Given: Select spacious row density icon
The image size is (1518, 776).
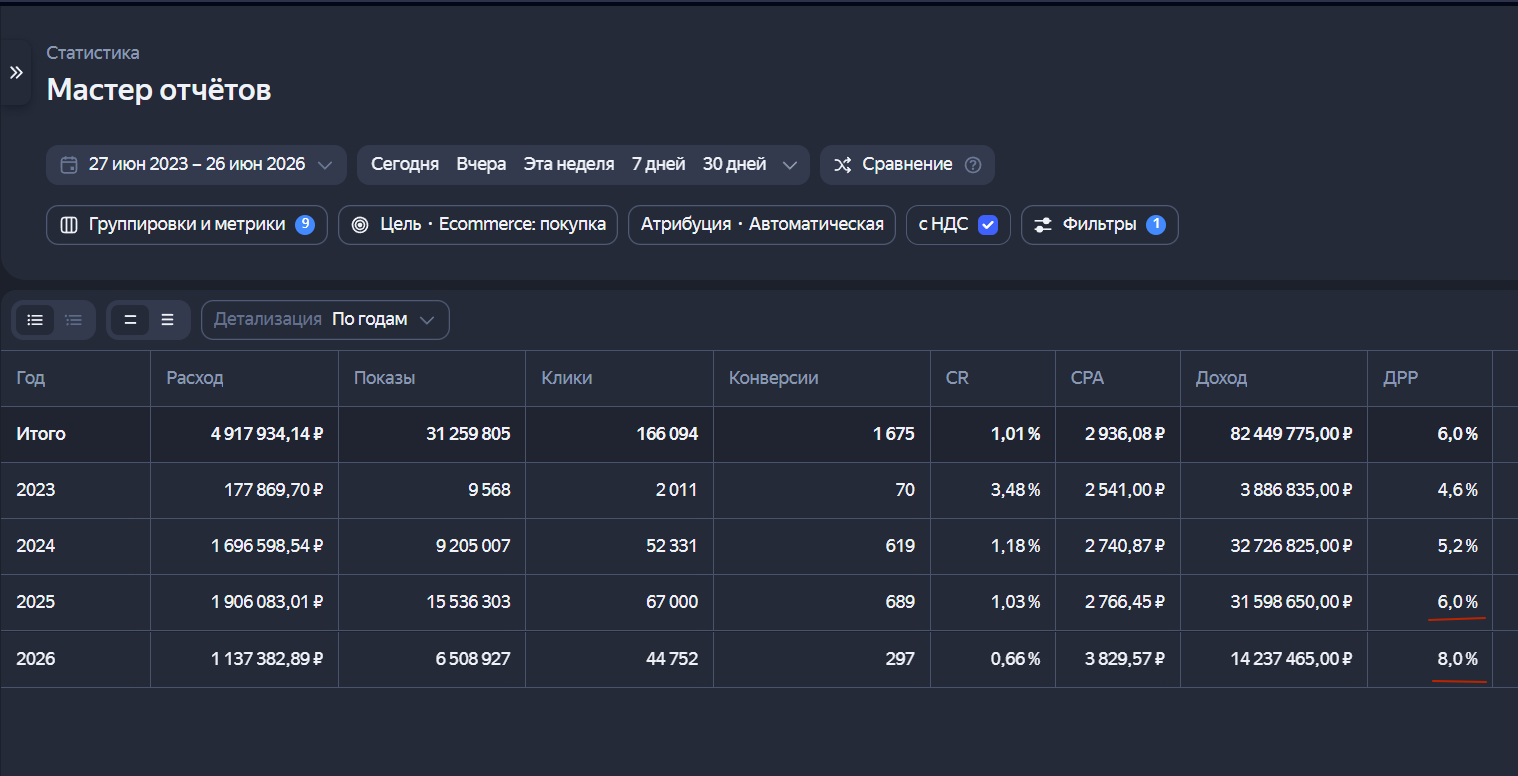Looking at the screenshot, I should [x=167, y=320].
